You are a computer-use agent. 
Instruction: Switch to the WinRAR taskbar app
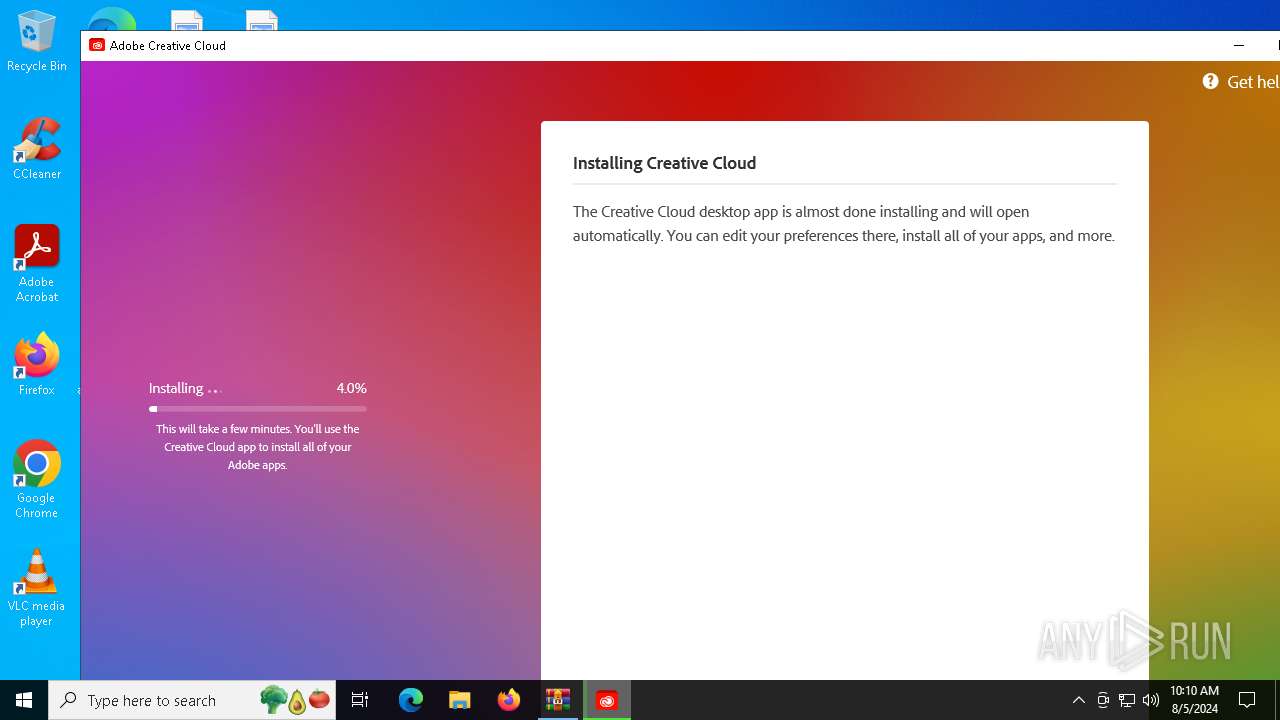(x=558, y=700)
